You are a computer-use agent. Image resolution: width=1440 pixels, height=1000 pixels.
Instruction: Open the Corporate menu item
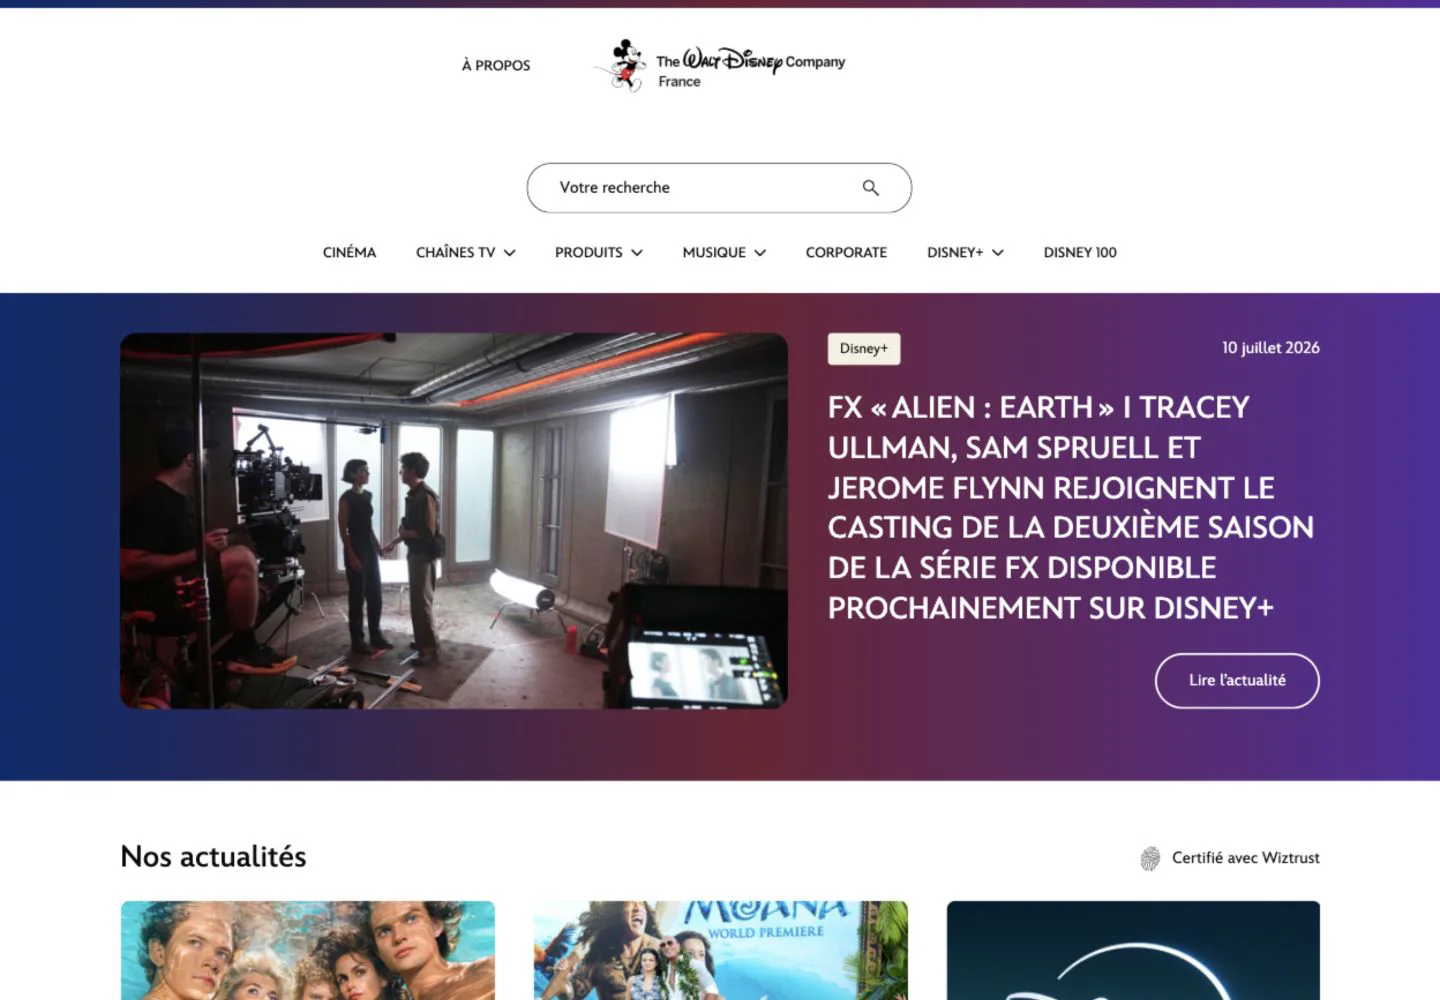pyautogui.click(x=846, y=252)
